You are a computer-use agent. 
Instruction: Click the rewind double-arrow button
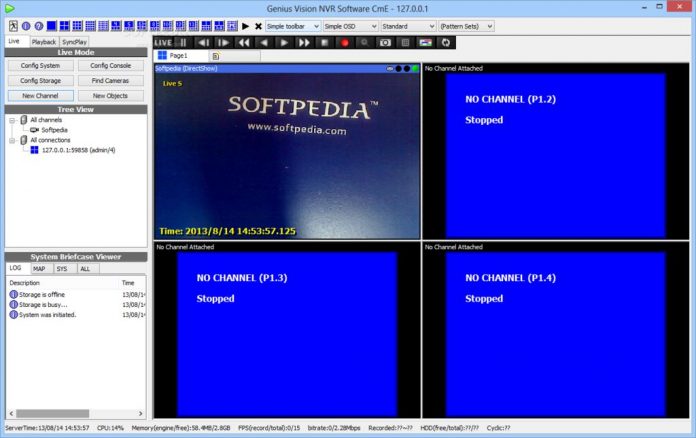tap(244, 43)
